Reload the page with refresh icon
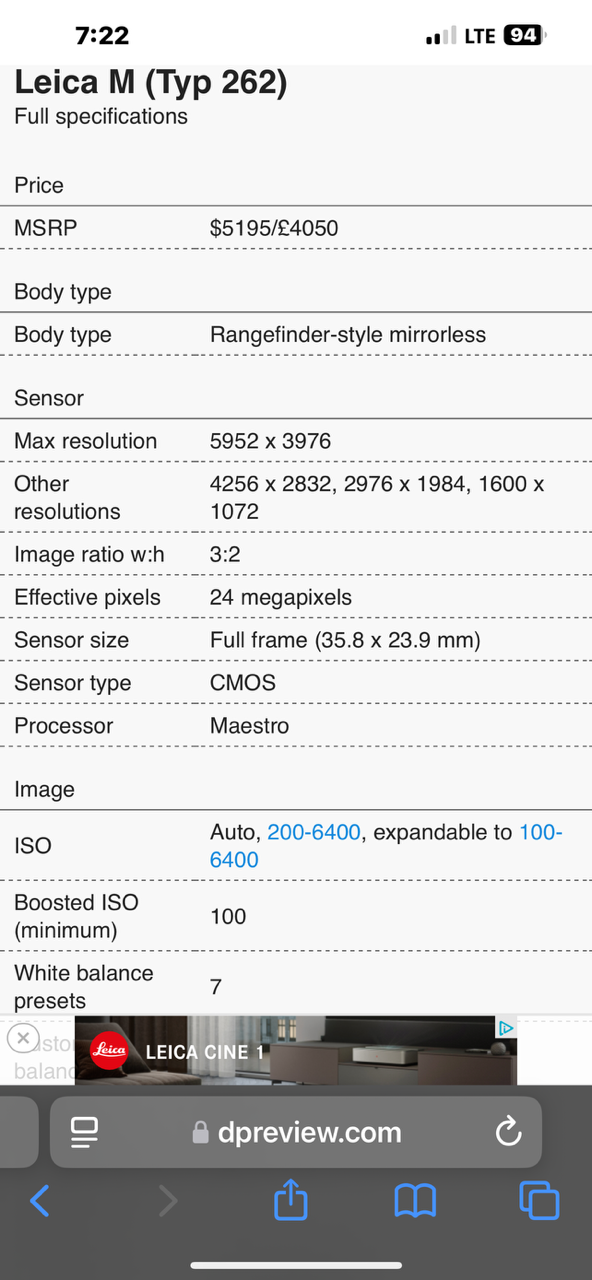The image size is (592, 1280). [508, 1132]
